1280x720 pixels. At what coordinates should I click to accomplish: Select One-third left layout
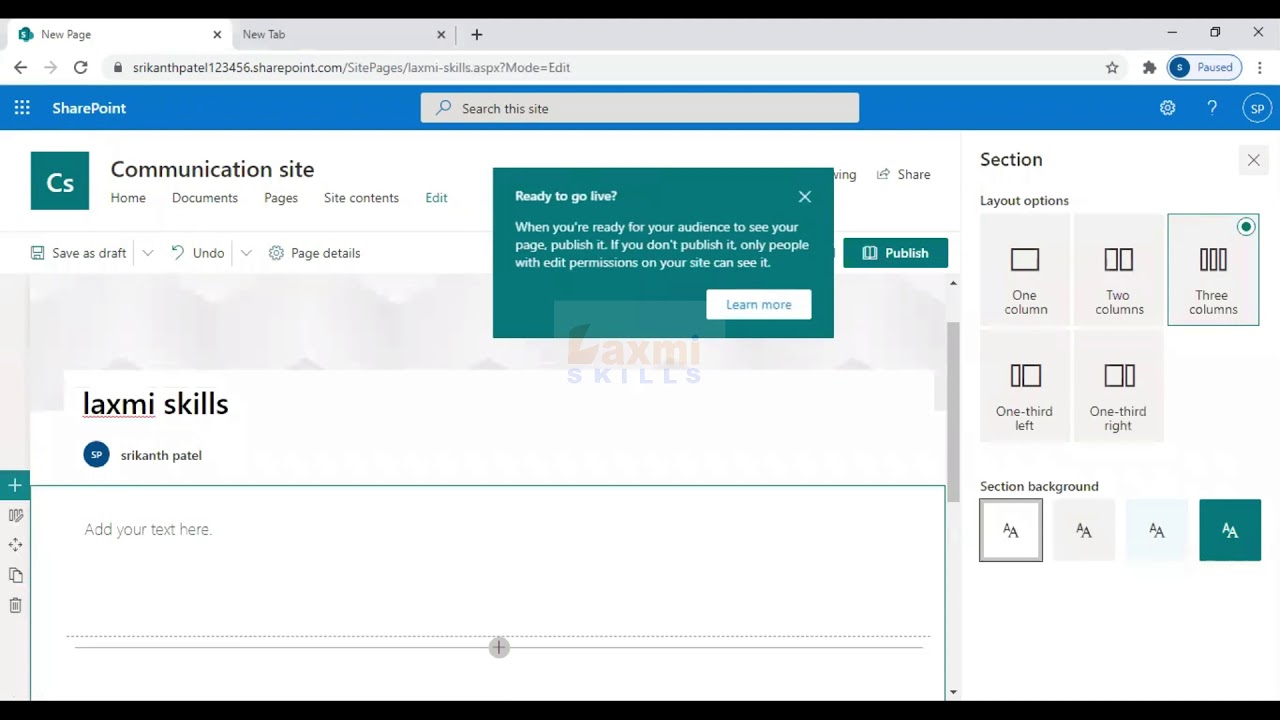click(1025, 386)
